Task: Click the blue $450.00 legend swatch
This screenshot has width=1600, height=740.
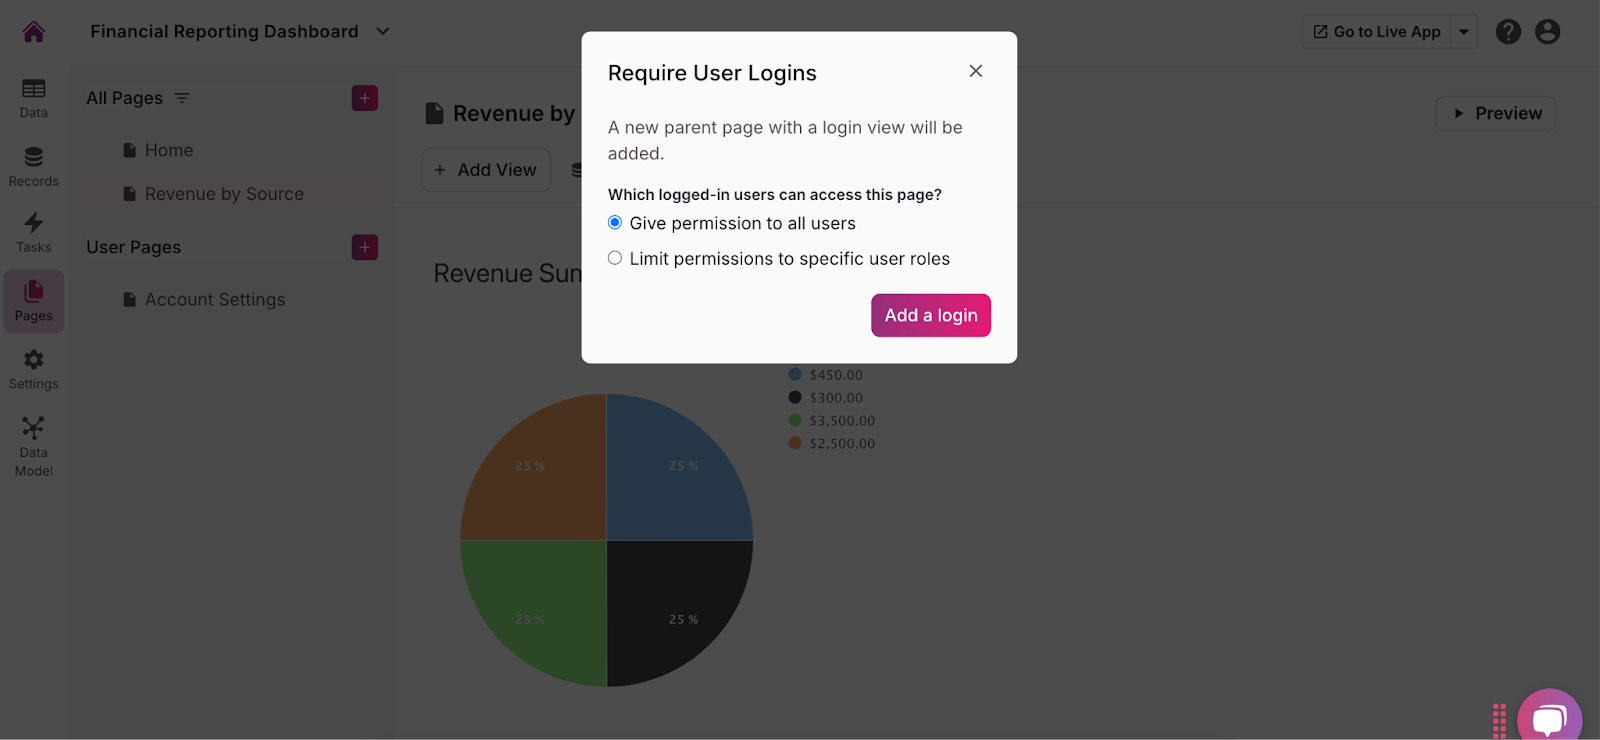Action: 795,375
